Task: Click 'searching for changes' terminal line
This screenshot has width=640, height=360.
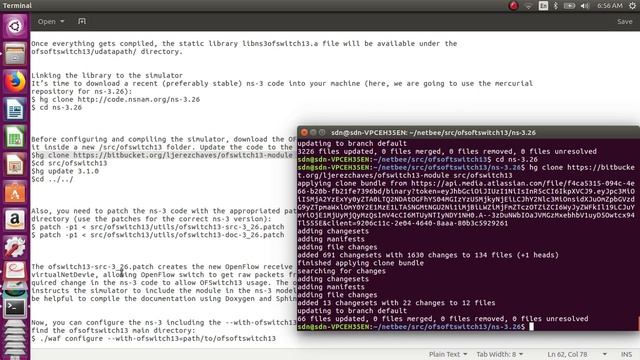Action: pyautogui.click(x=342, y=271)
